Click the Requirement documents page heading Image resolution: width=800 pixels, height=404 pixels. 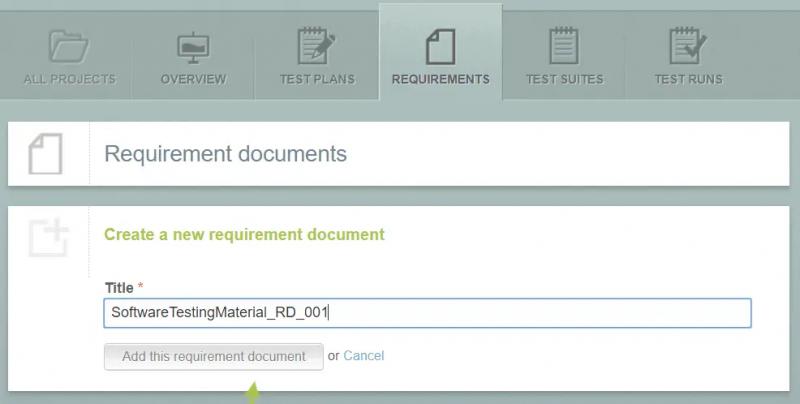point(225,154)
